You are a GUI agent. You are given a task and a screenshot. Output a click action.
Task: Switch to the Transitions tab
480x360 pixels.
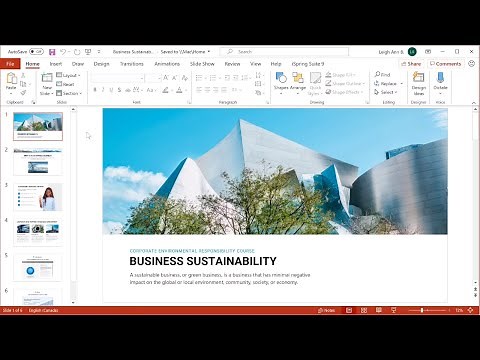coord(132,64)
